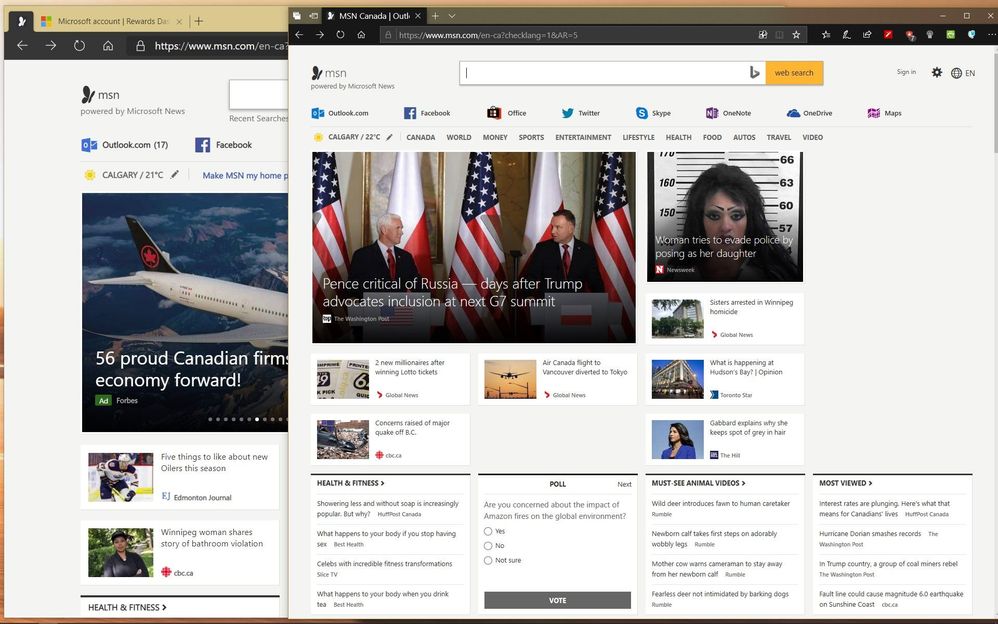Select the HEALTH news category
Image resolution: width=998 pixels, height=624 pixels.
[678, 138]
